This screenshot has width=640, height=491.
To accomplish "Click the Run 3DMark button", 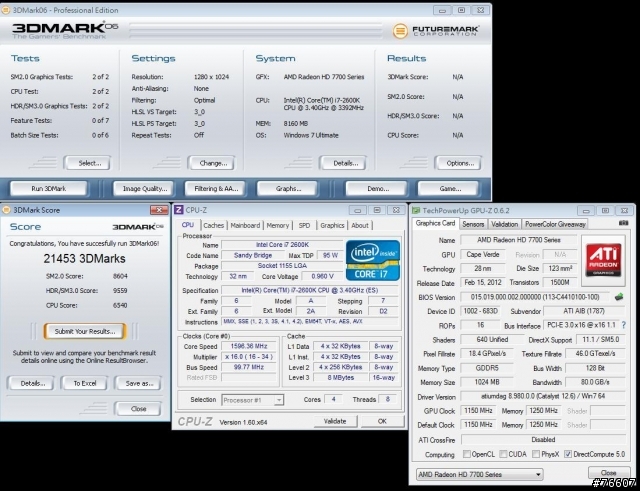I will (49, 189).
